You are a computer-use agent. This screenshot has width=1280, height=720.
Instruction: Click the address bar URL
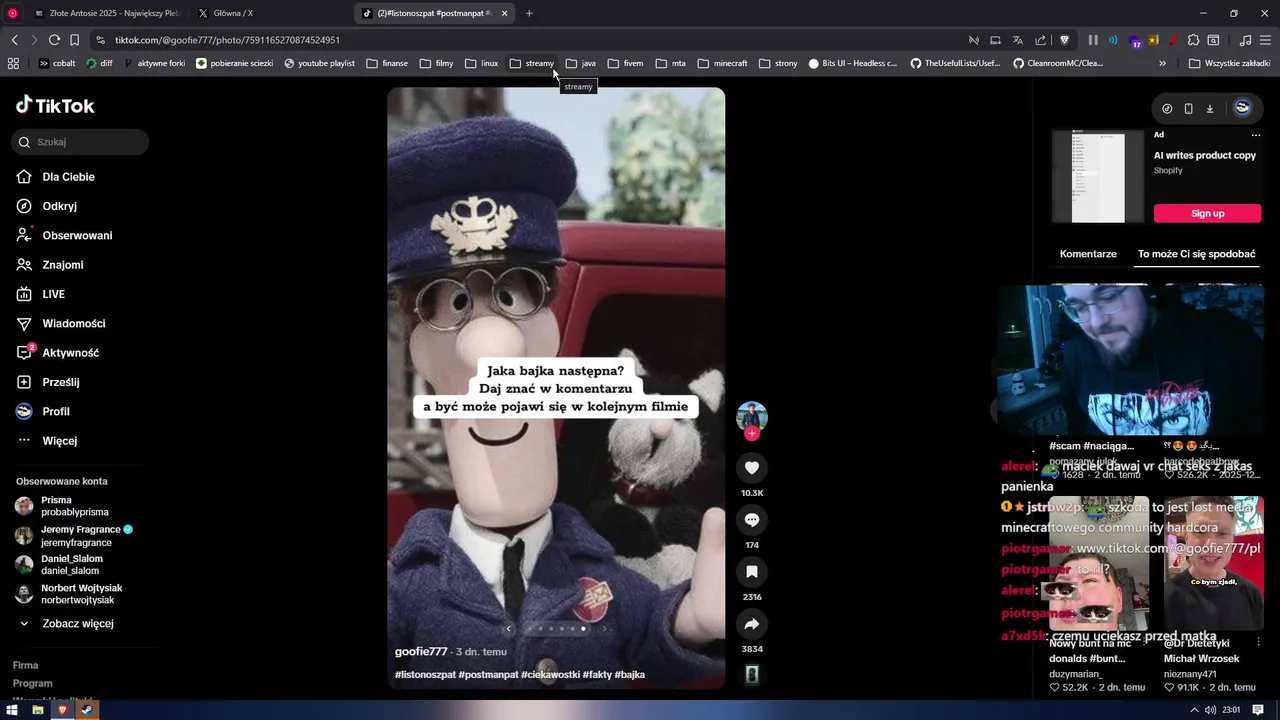tap(227, 40)
